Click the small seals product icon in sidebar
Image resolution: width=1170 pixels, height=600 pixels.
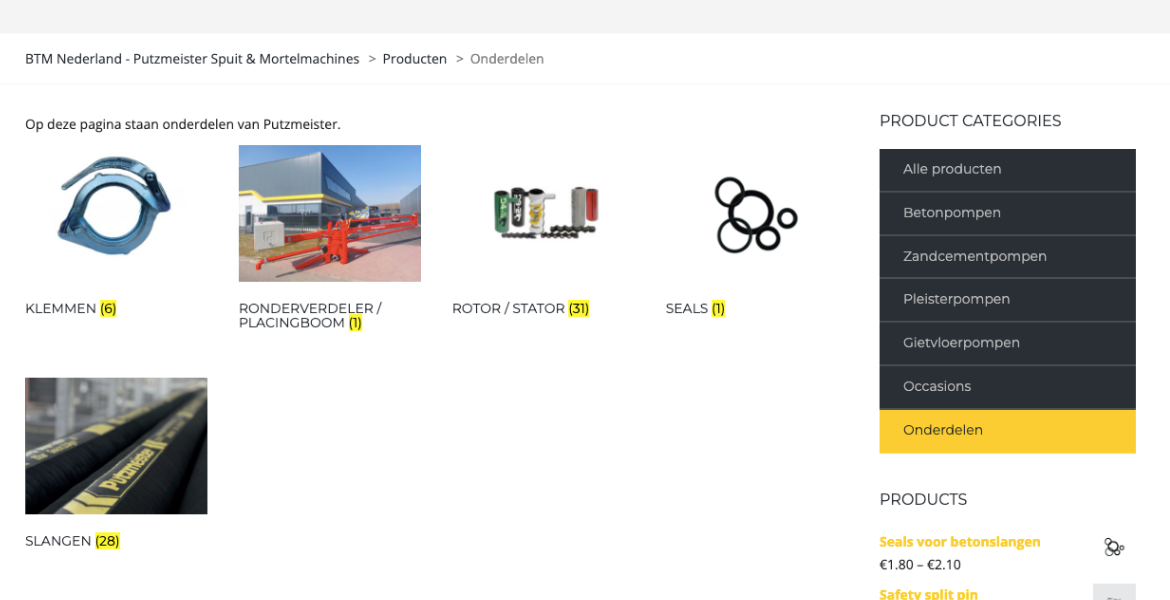tap(1114, 547)
